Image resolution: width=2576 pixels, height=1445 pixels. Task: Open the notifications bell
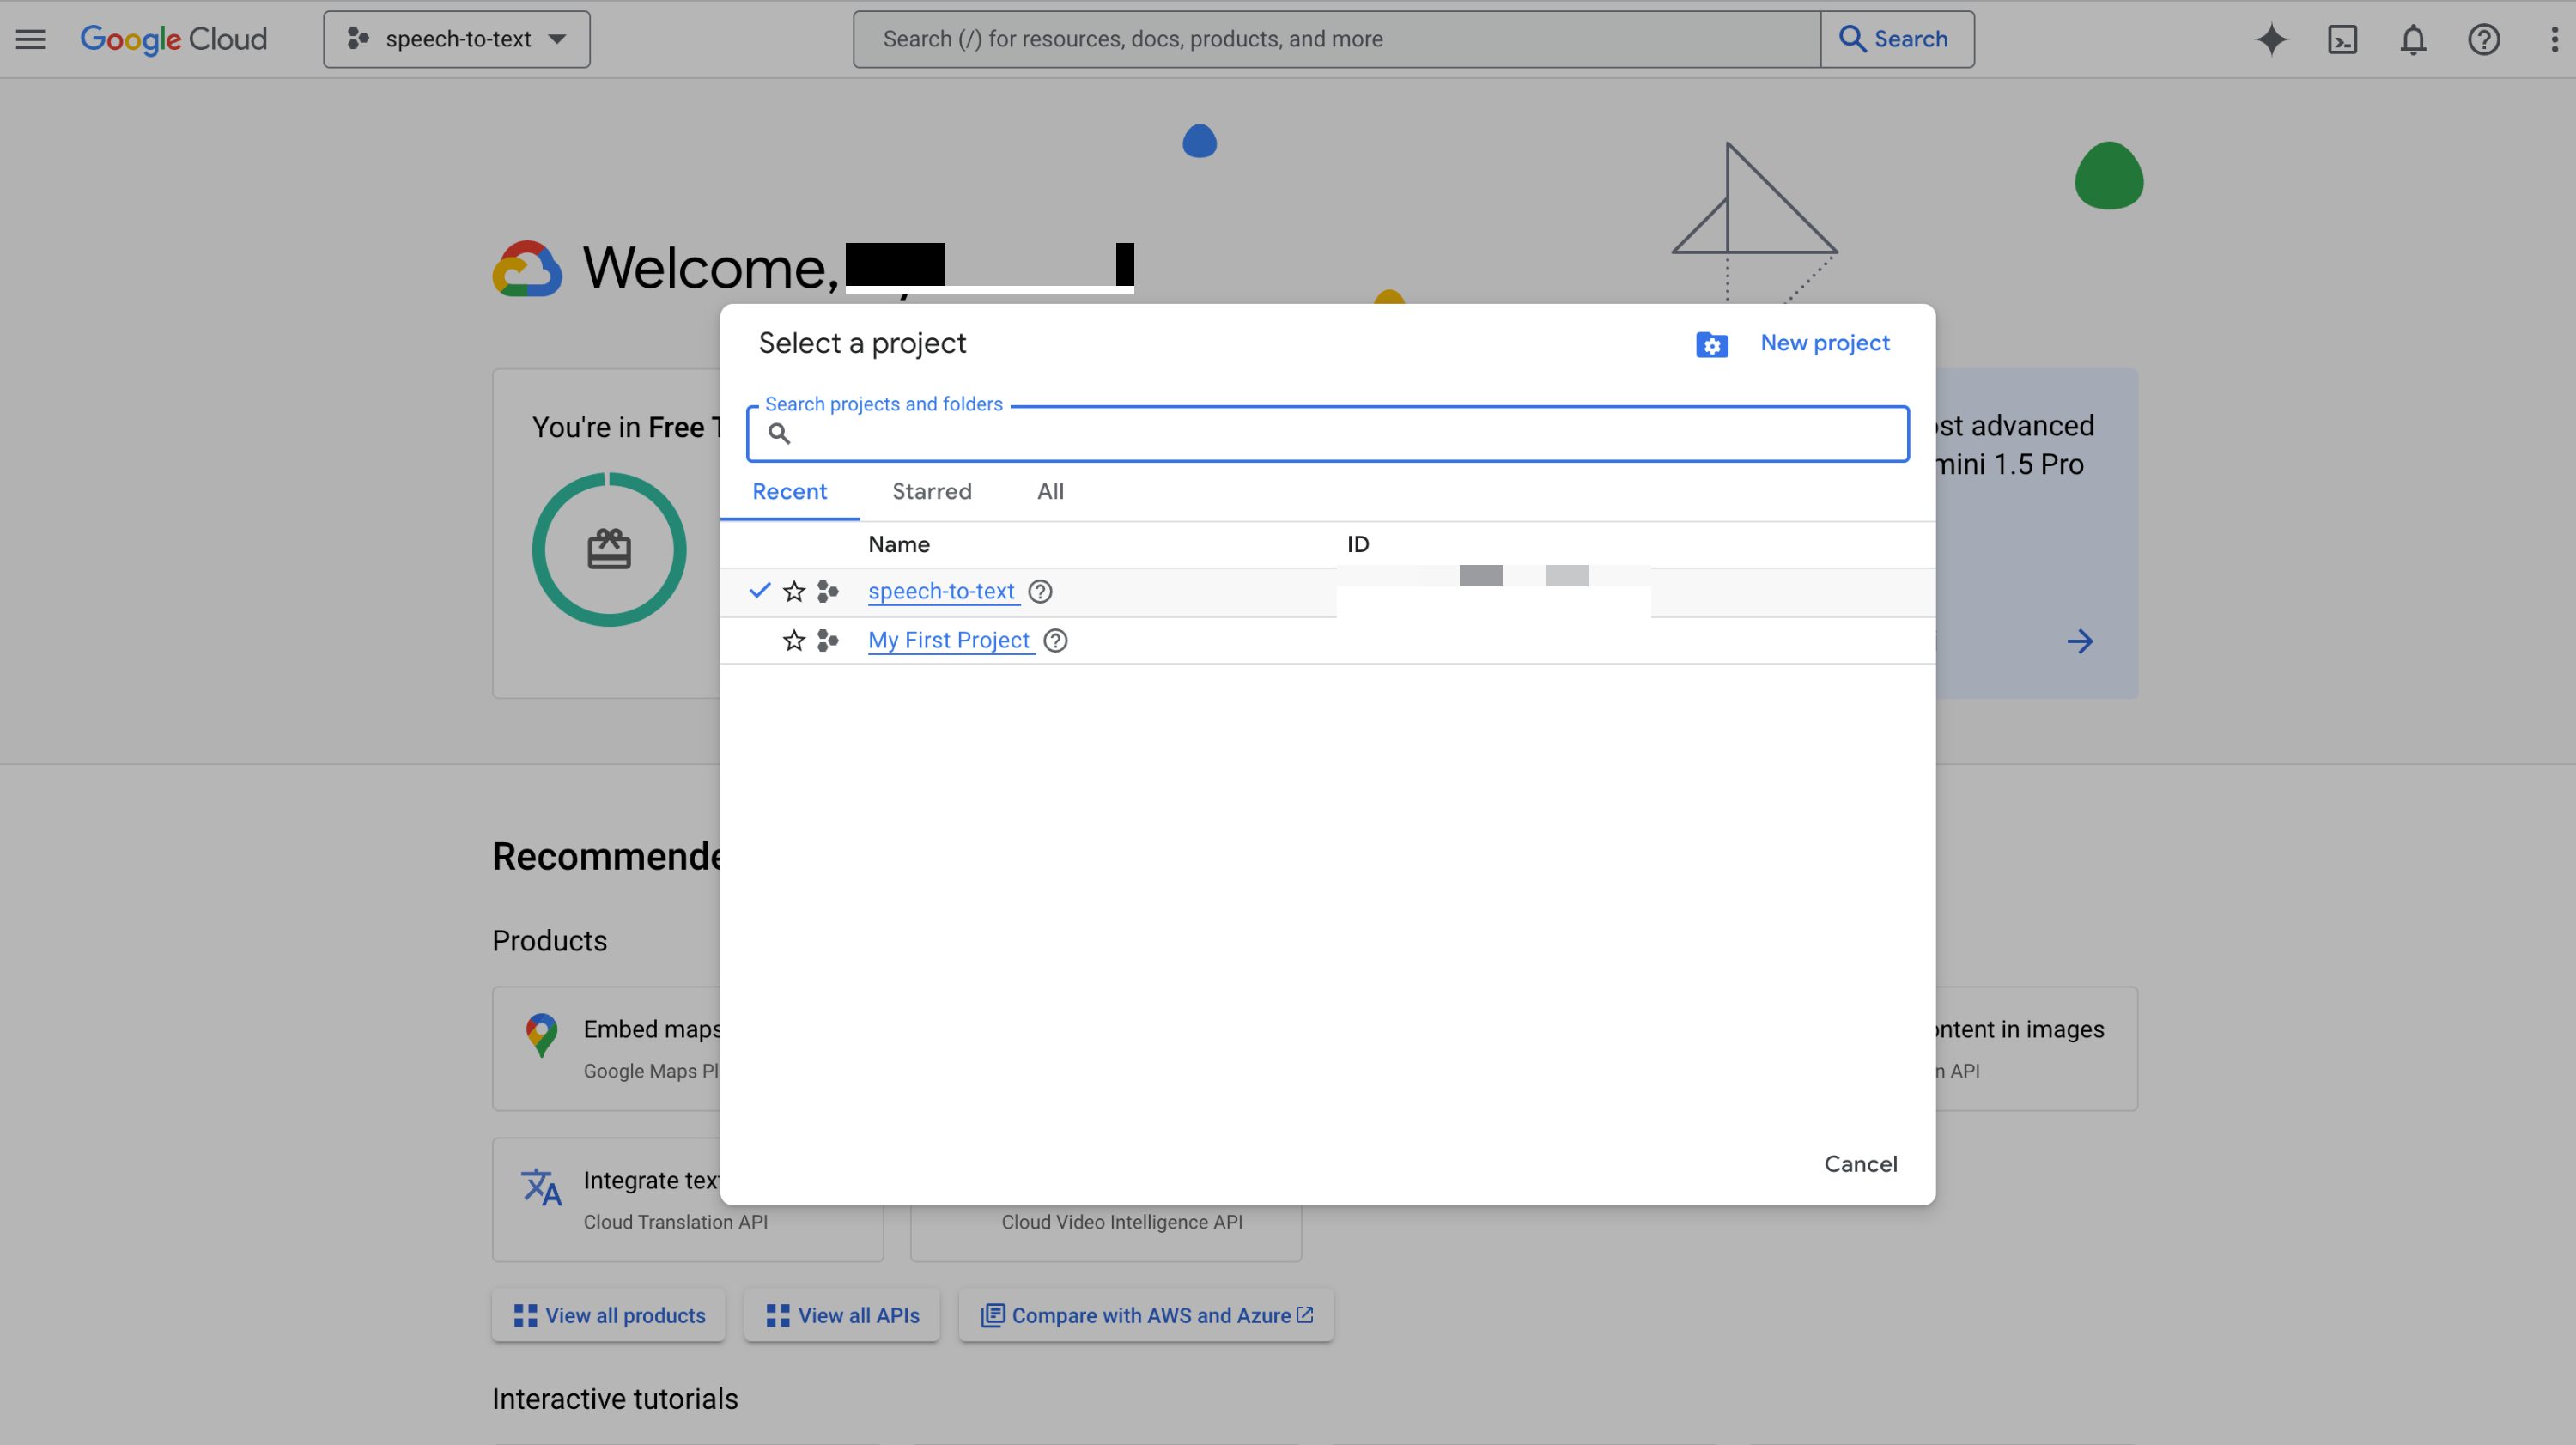[x=2413, y=39]
